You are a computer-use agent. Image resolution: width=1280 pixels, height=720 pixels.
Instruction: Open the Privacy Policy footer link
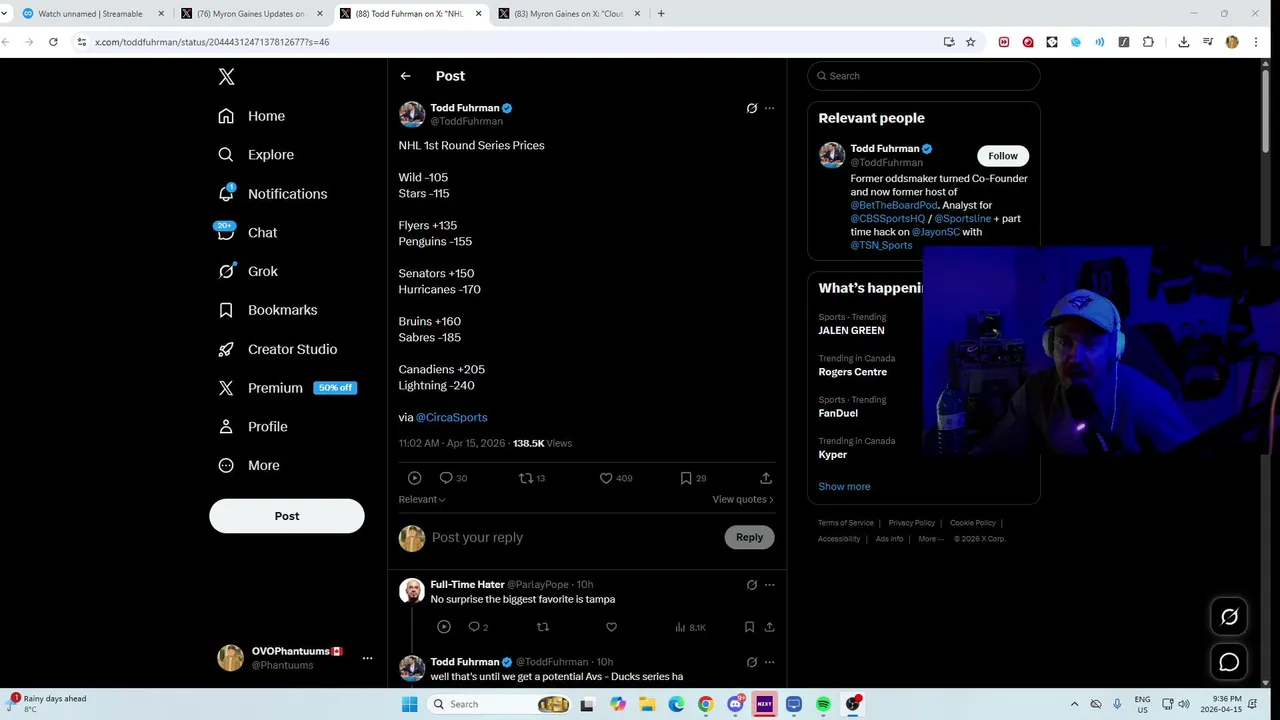[x=911, y=523]
